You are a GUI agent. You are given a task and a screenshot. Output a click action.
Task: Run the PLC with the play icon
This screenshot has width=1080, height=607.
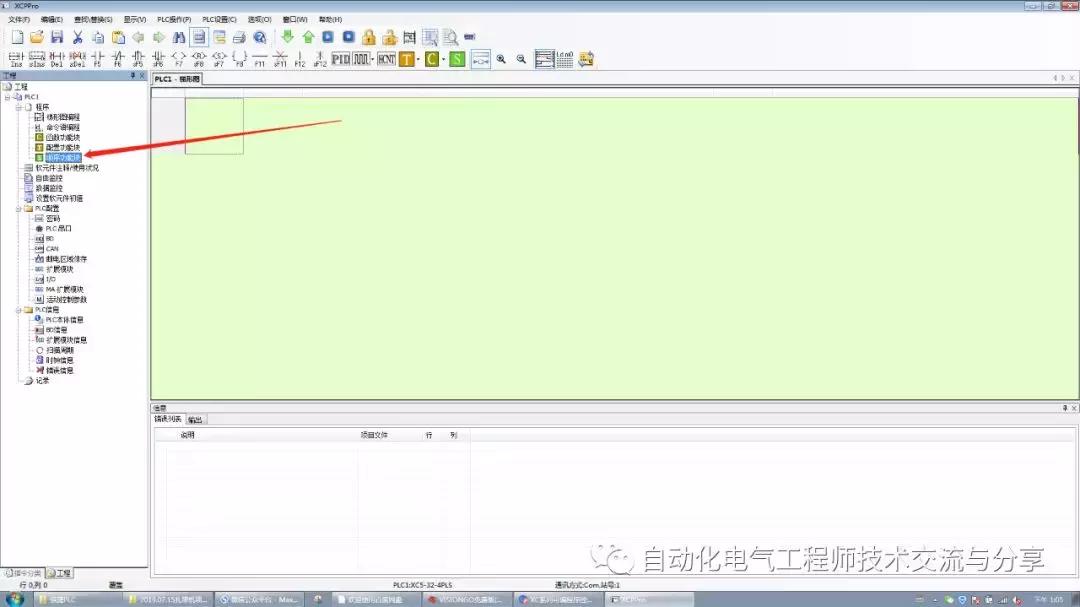tap(328, 36)
